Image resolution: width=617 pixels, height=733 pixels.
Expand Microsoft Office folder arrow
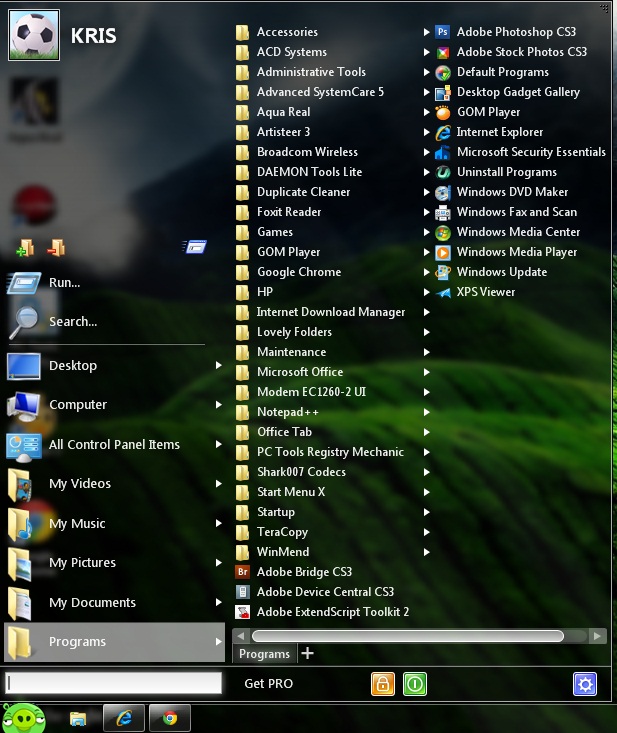coord(426,372)
